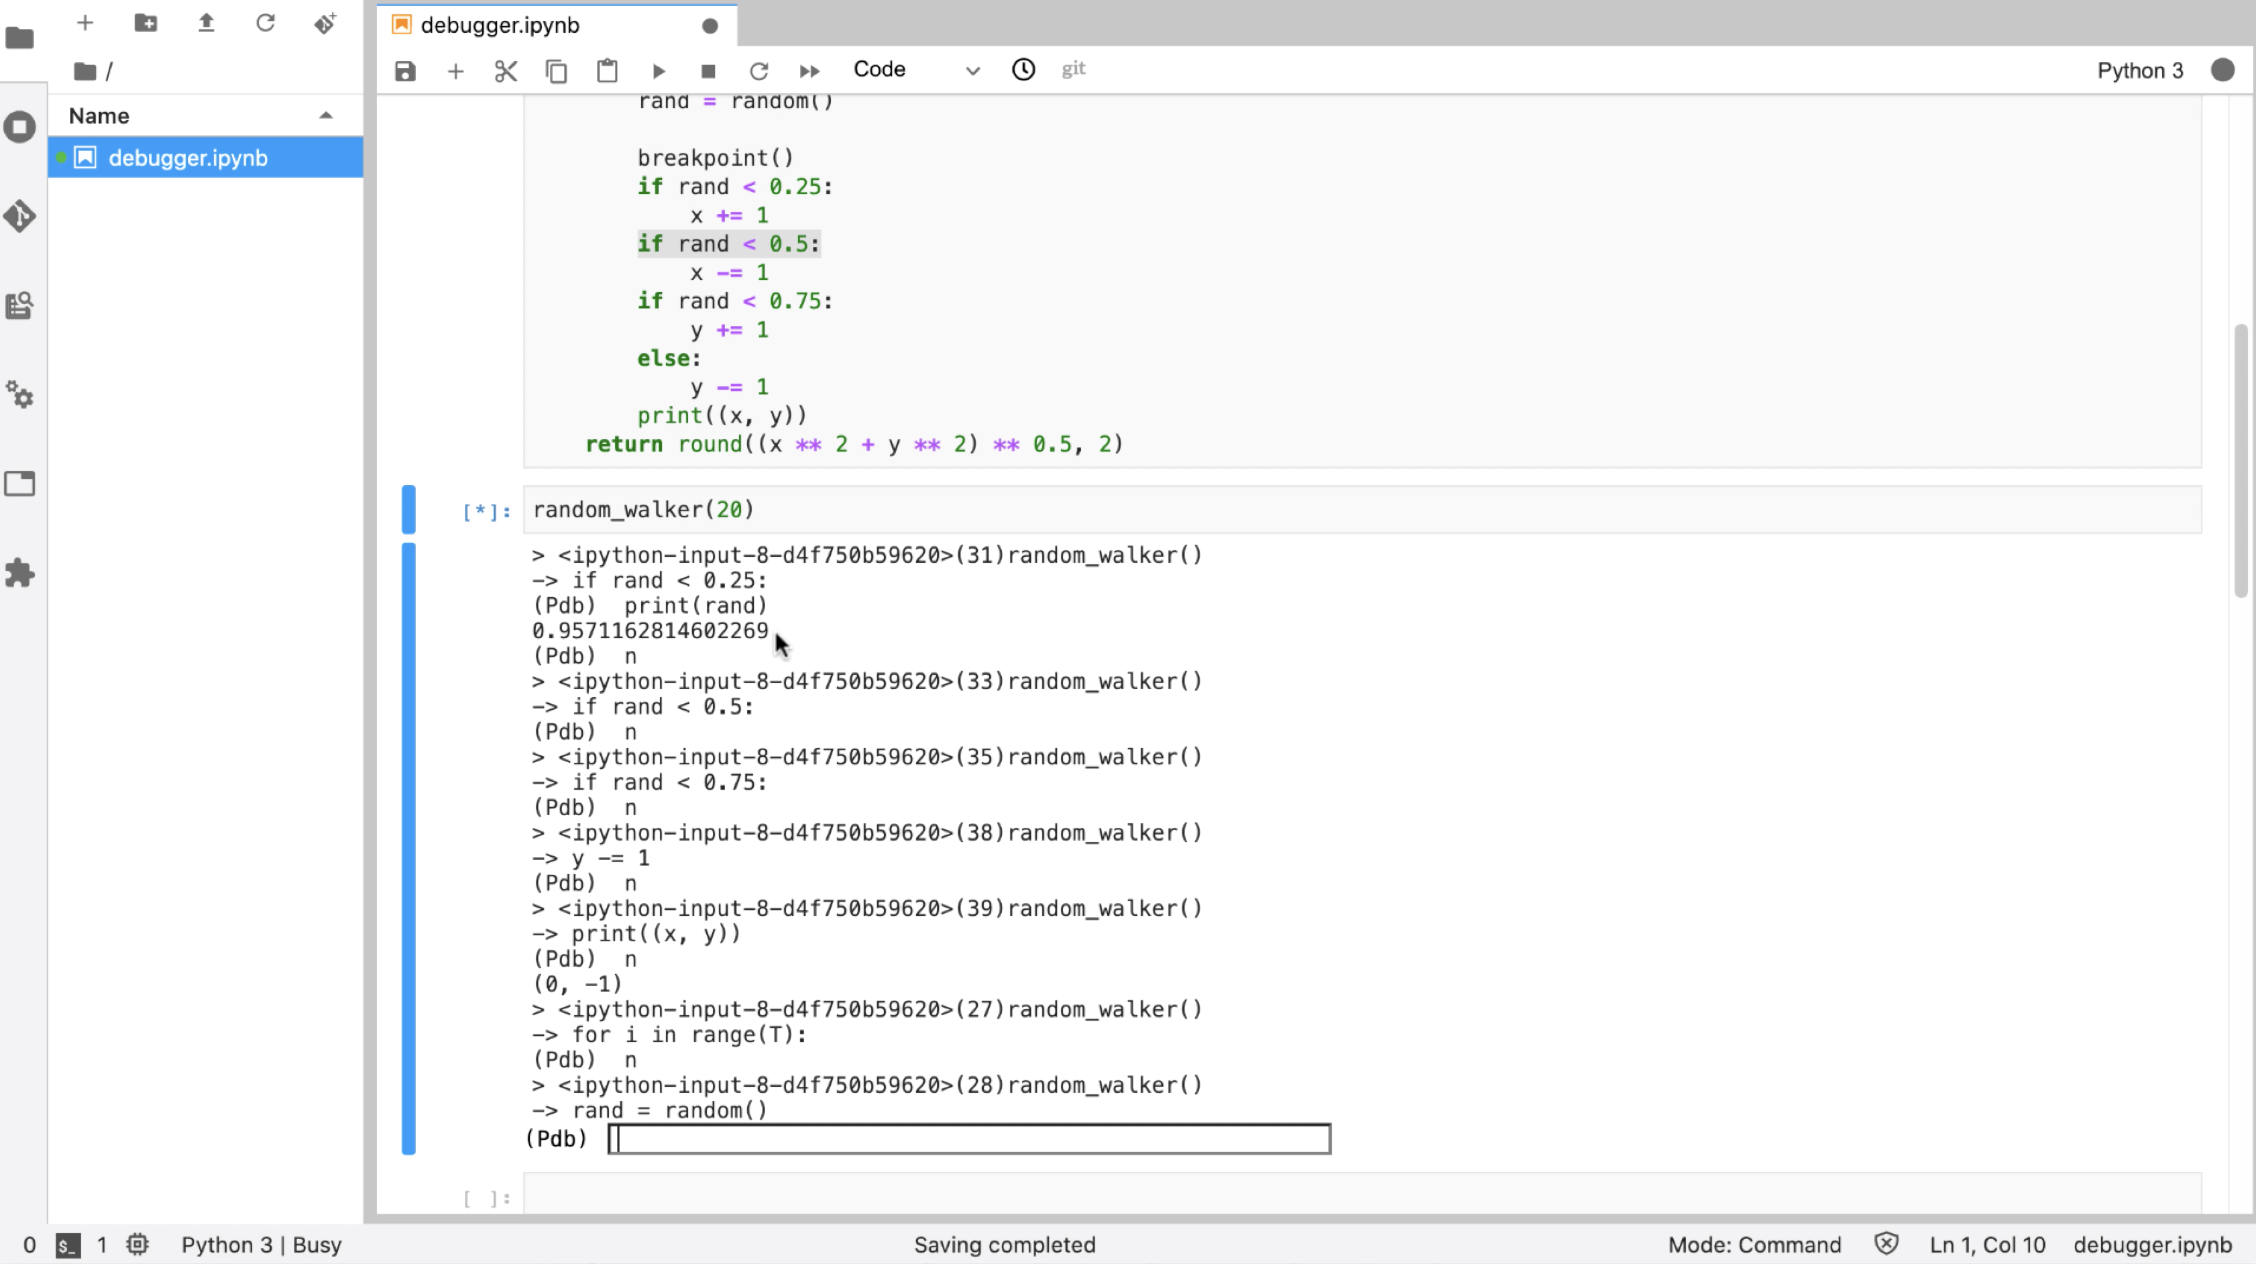Cut selected cell with the scissors icon
The width and height of the screenshot is (2256, 1264).
tap(506, 71)
